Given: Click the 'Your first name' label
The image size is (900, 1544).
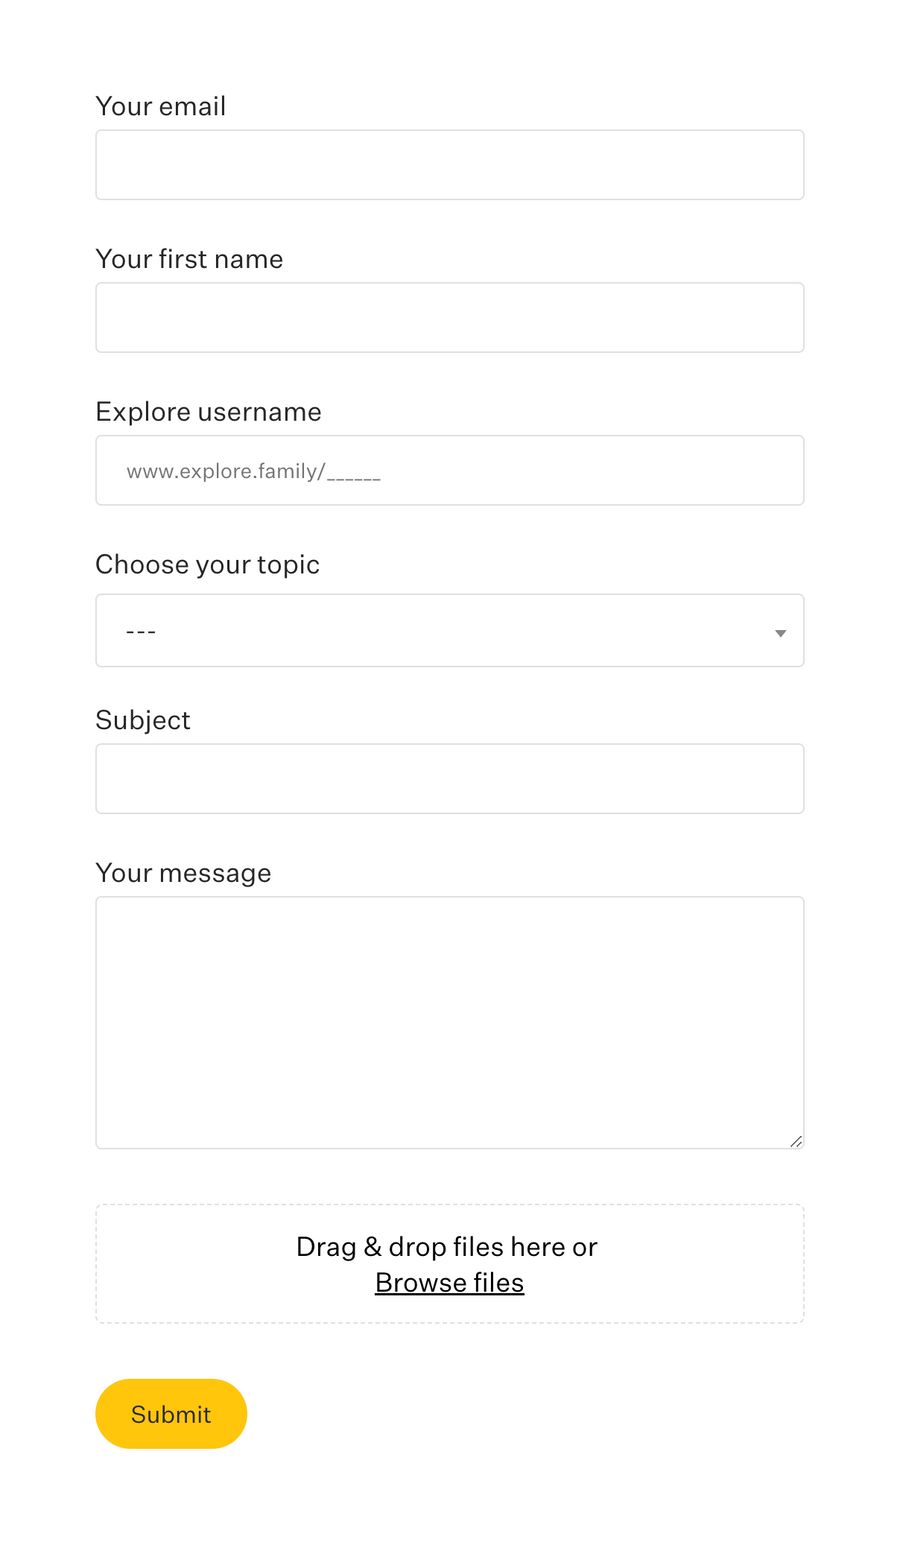Looking at the screenshot, I should tap(189, 259).
